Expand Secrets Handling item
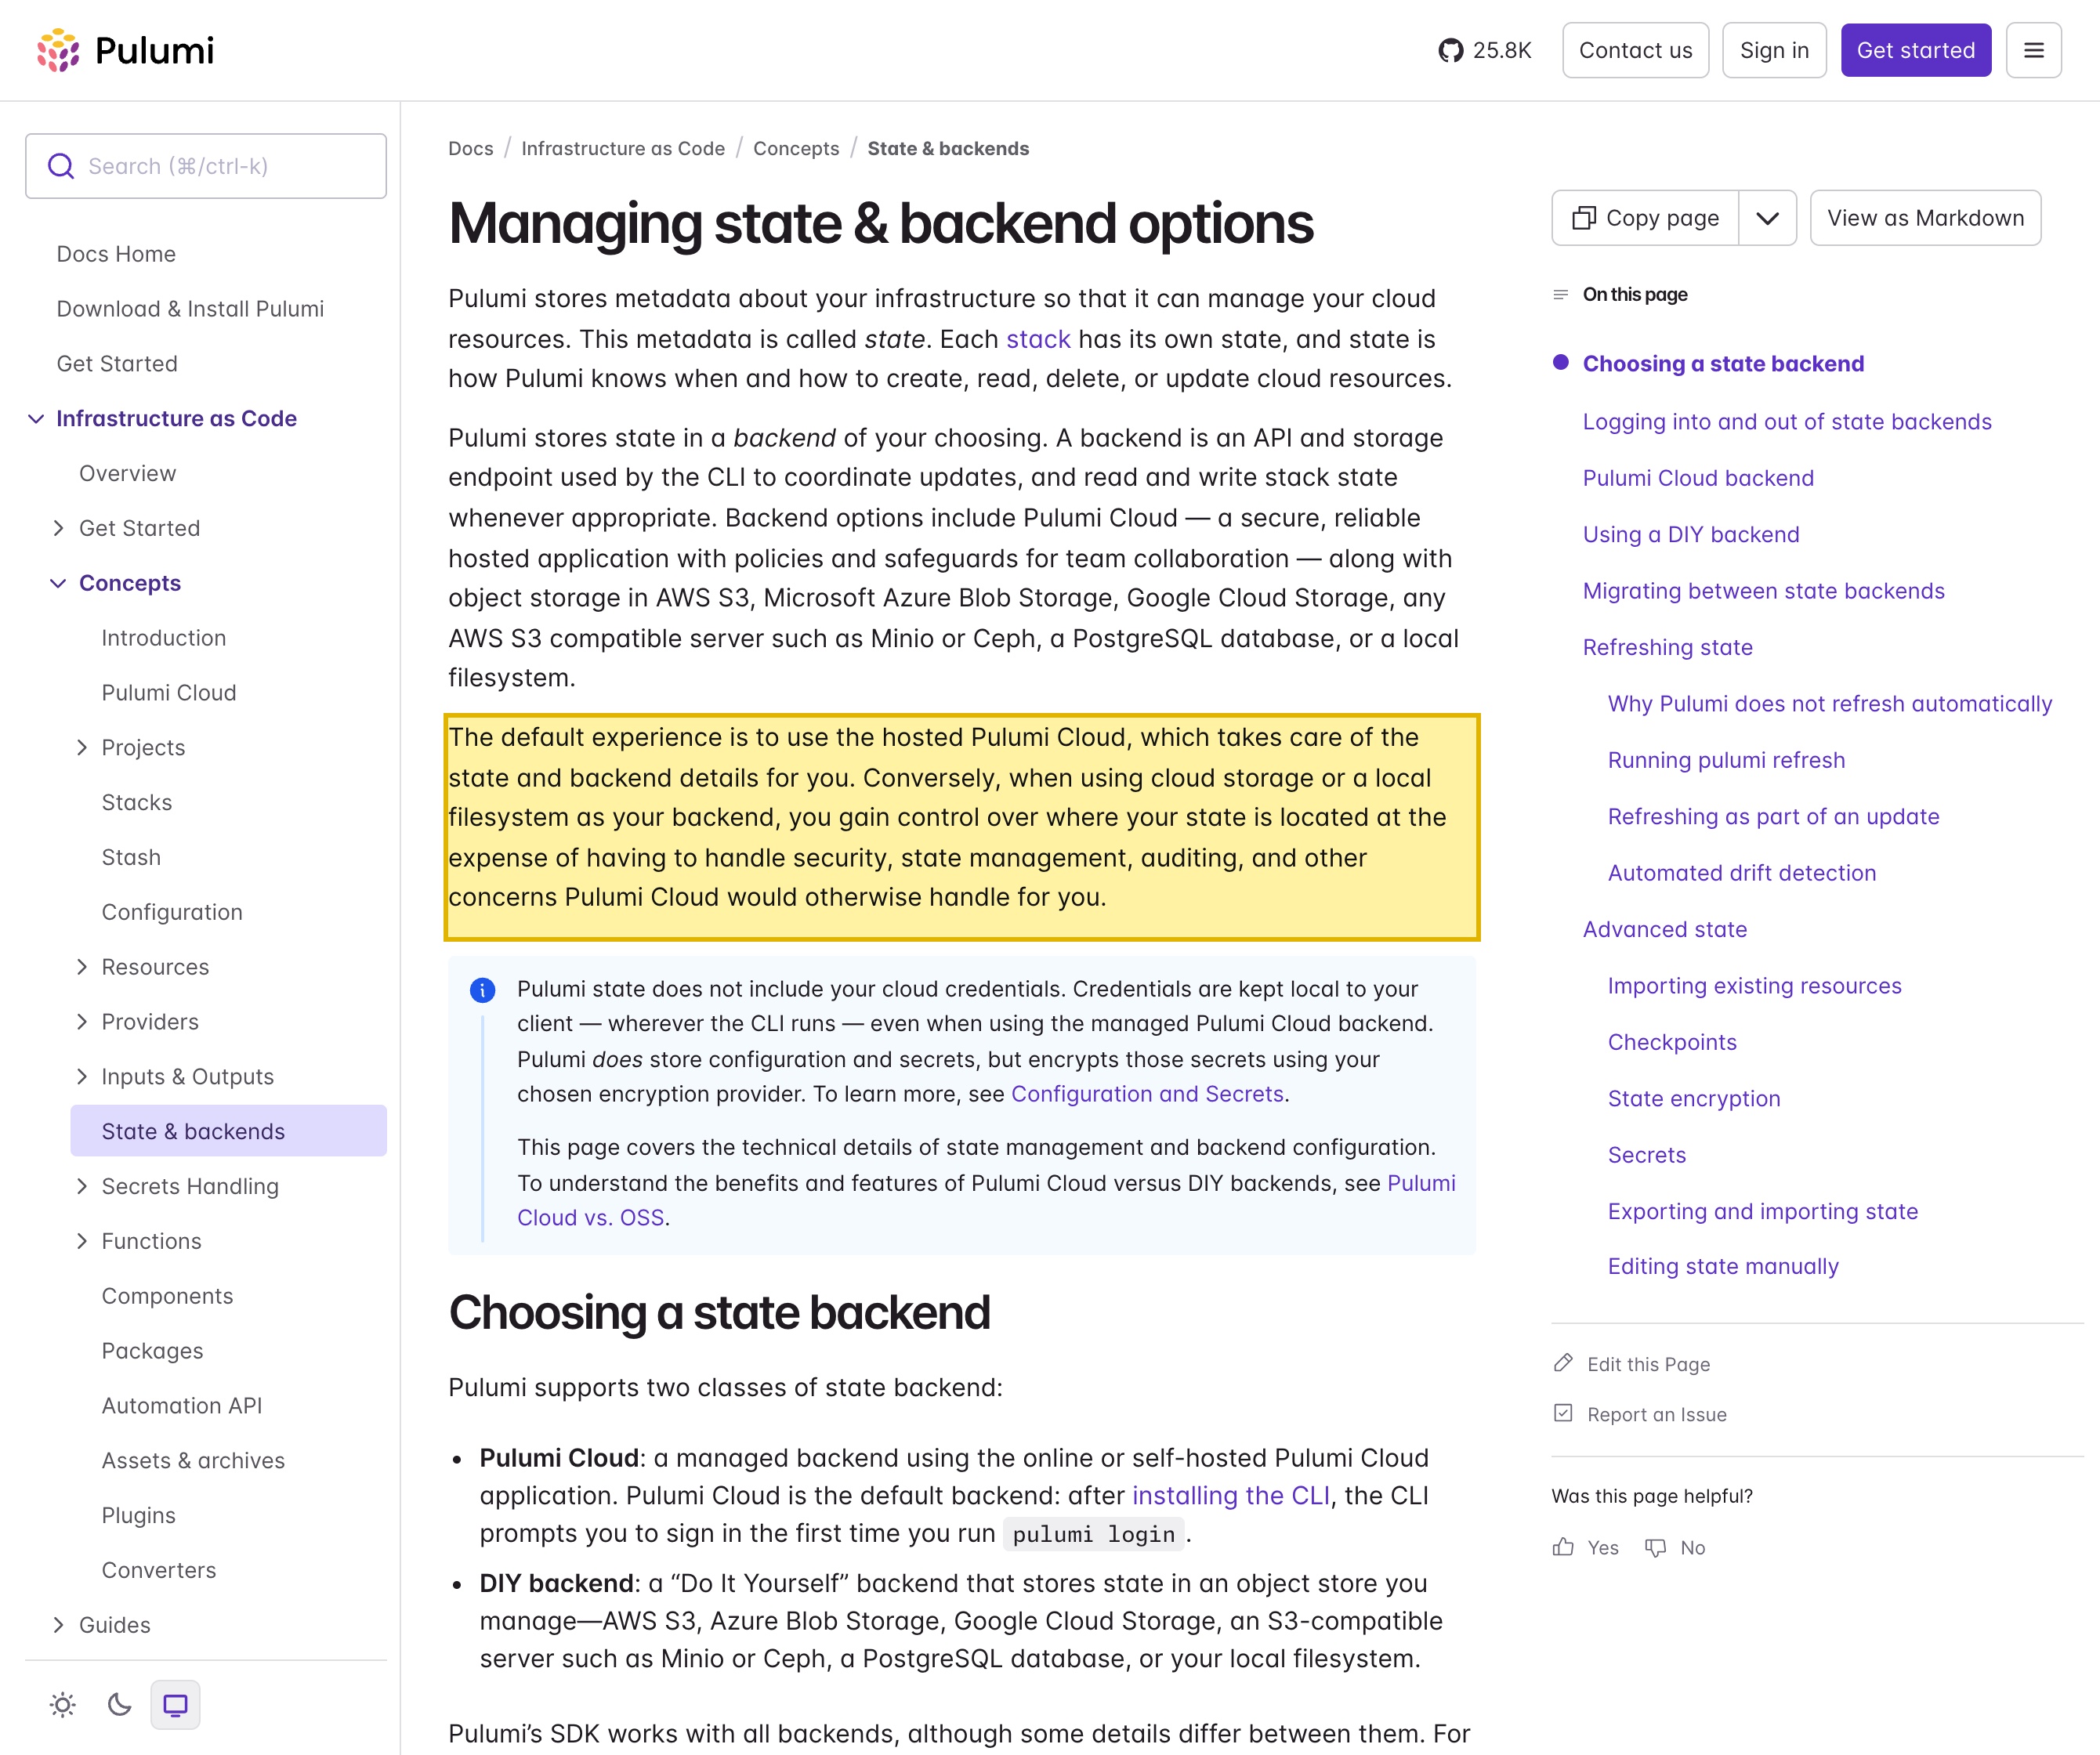Viewport: 2100px width, 1755px height. point(82,1186)
